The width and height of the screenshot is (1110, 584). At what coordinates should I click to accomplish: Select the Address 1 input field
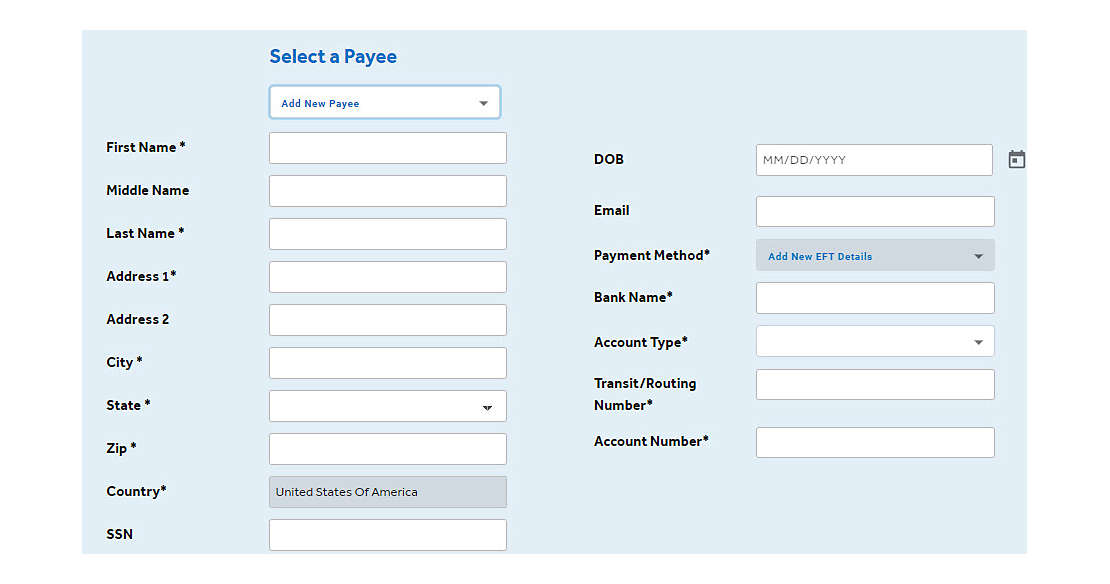pos(387,277)
